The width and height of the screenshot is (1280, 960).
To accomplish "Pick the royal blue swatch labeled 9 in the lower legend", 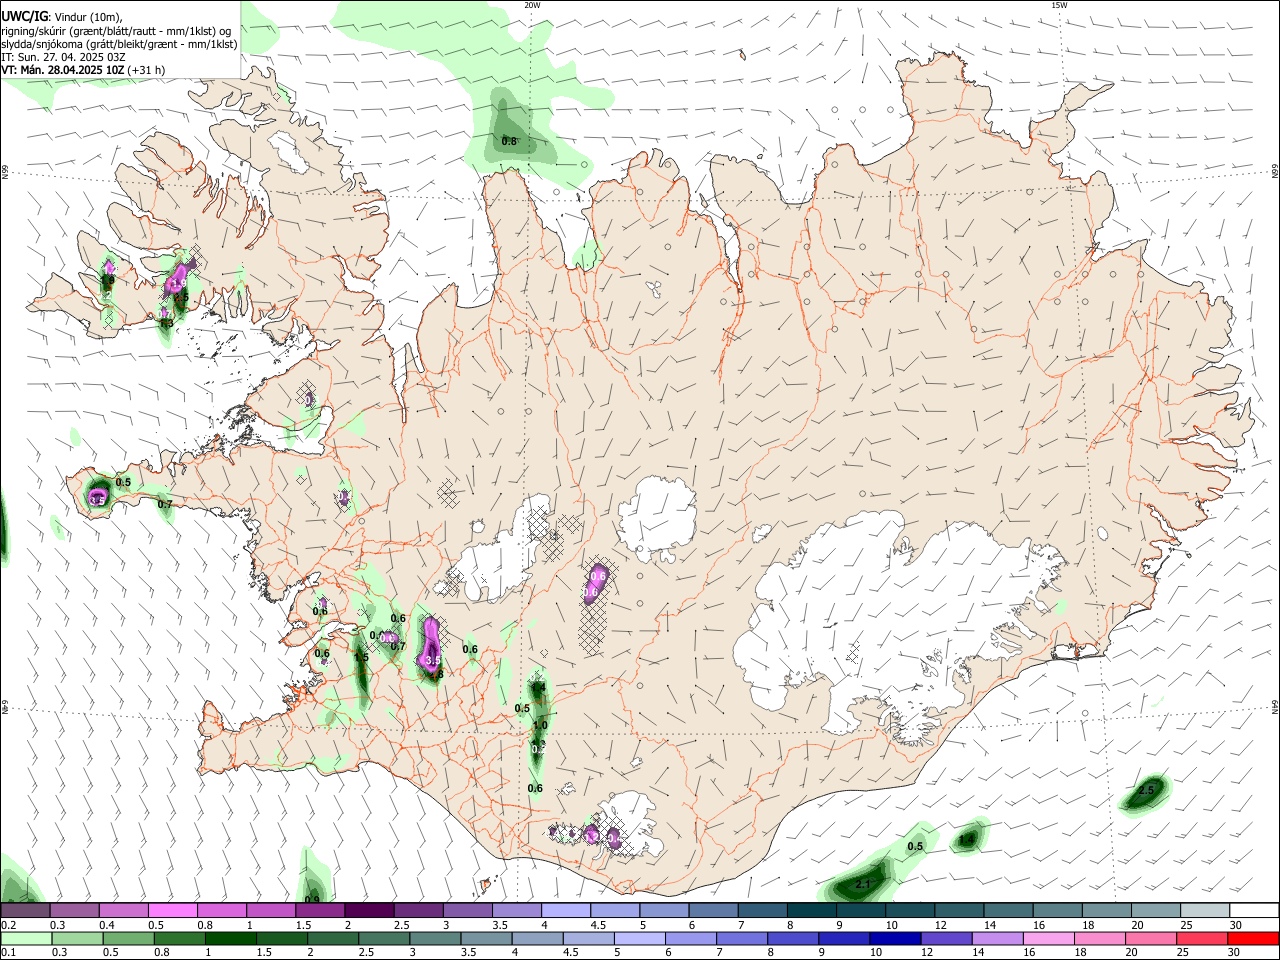I will tap(843, 938).
